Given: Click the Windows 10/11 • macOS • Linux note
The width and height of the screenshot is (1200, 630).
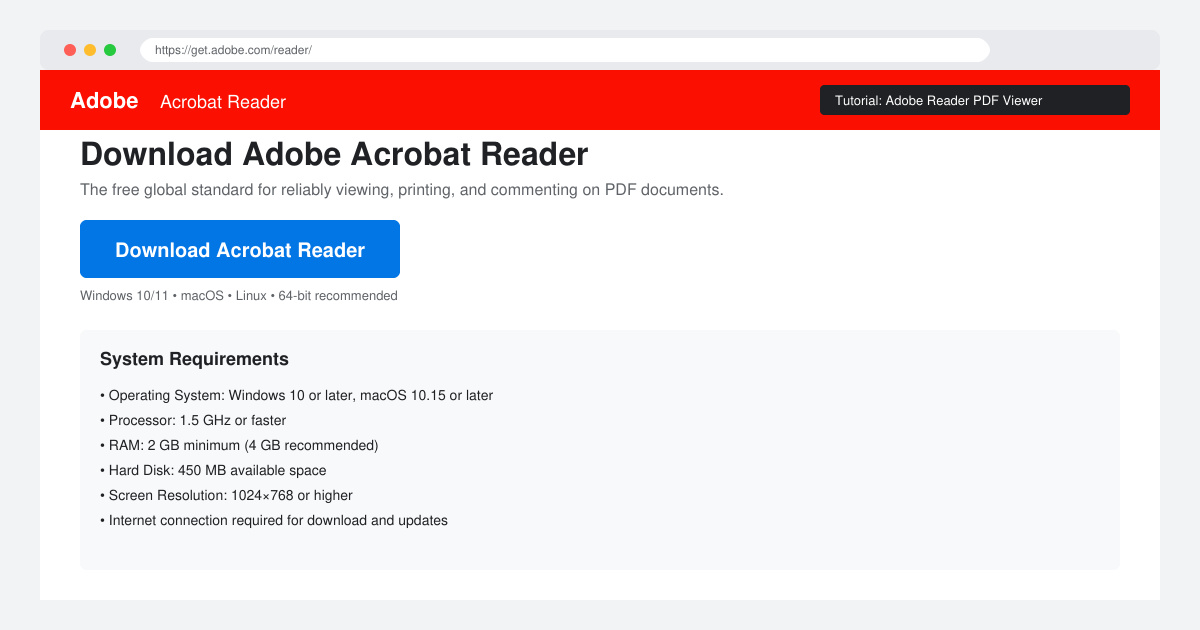Looking at the screenshot, I should tap(239, 296).
